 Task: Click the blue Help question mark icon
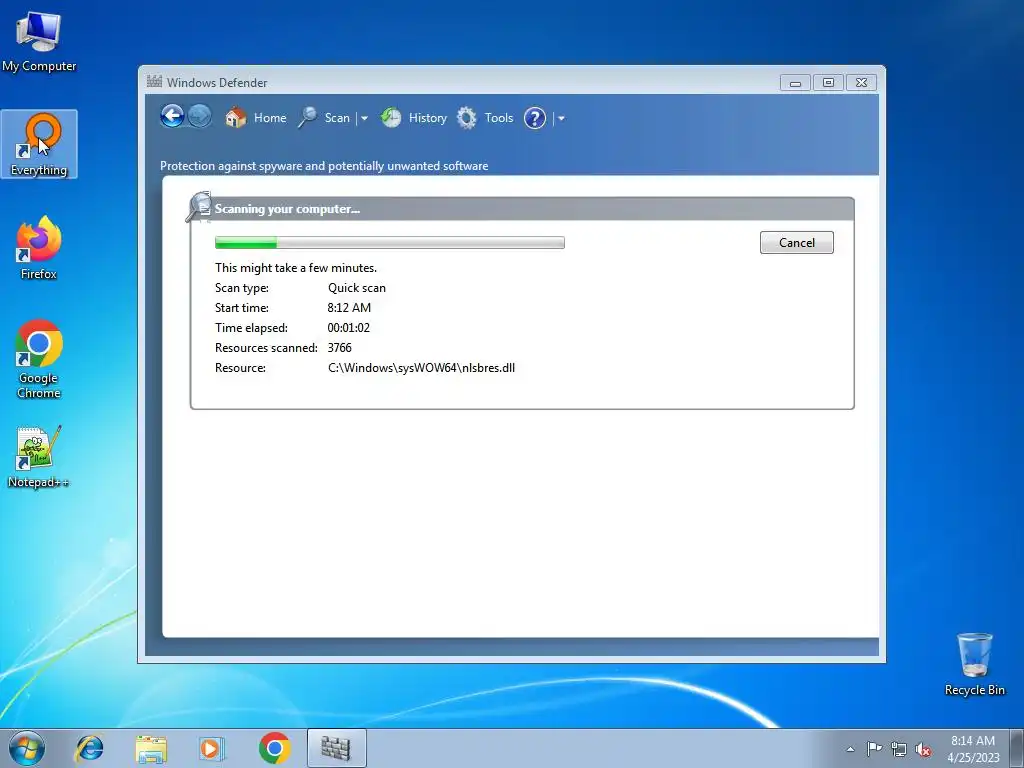pos(535,118)
